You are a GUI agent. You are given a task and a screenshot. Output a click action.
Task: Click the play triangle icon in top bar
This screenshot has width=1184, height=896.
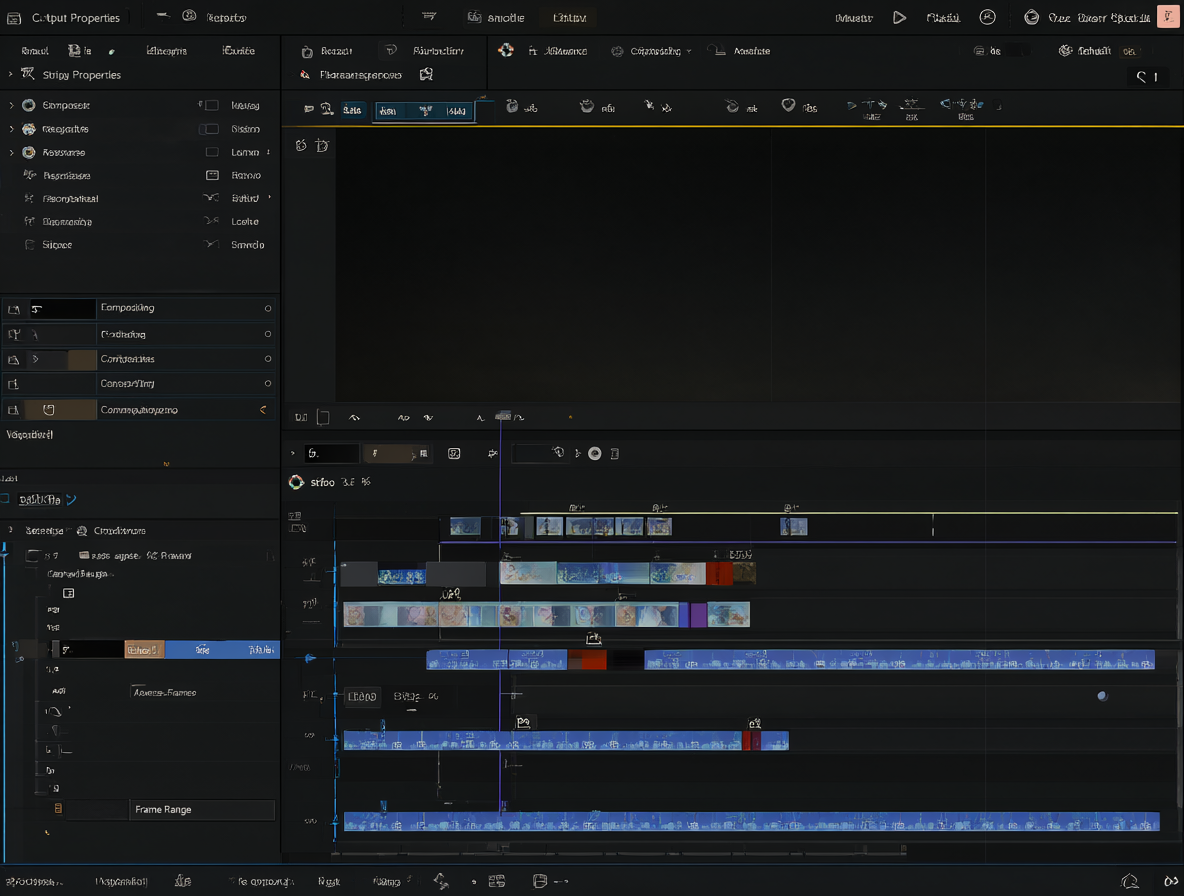(x=899, y=17)
